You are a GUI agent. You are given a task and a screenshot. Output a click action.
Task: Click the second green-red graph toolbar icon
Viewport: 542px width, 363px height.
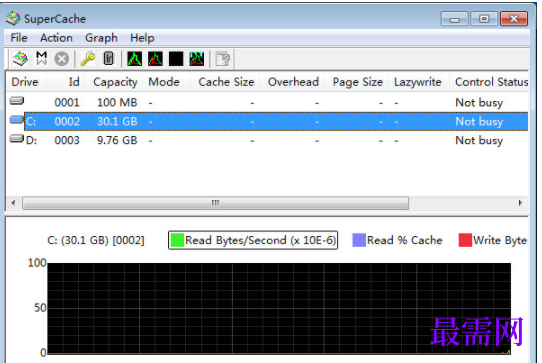click(155, 59)
